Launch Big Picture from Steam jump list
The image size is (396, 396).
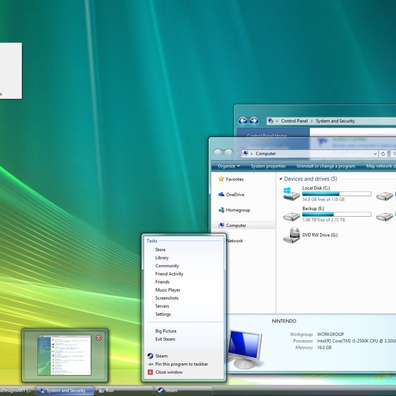(x=166, y=331)
